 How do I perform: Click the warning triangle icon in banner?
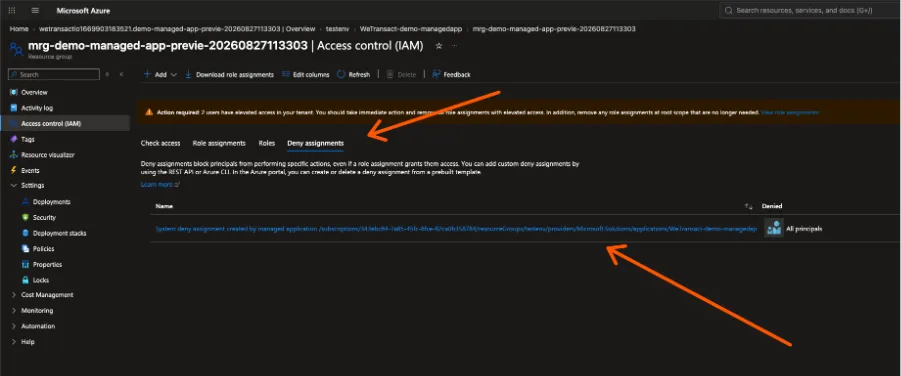click(149, 112)
